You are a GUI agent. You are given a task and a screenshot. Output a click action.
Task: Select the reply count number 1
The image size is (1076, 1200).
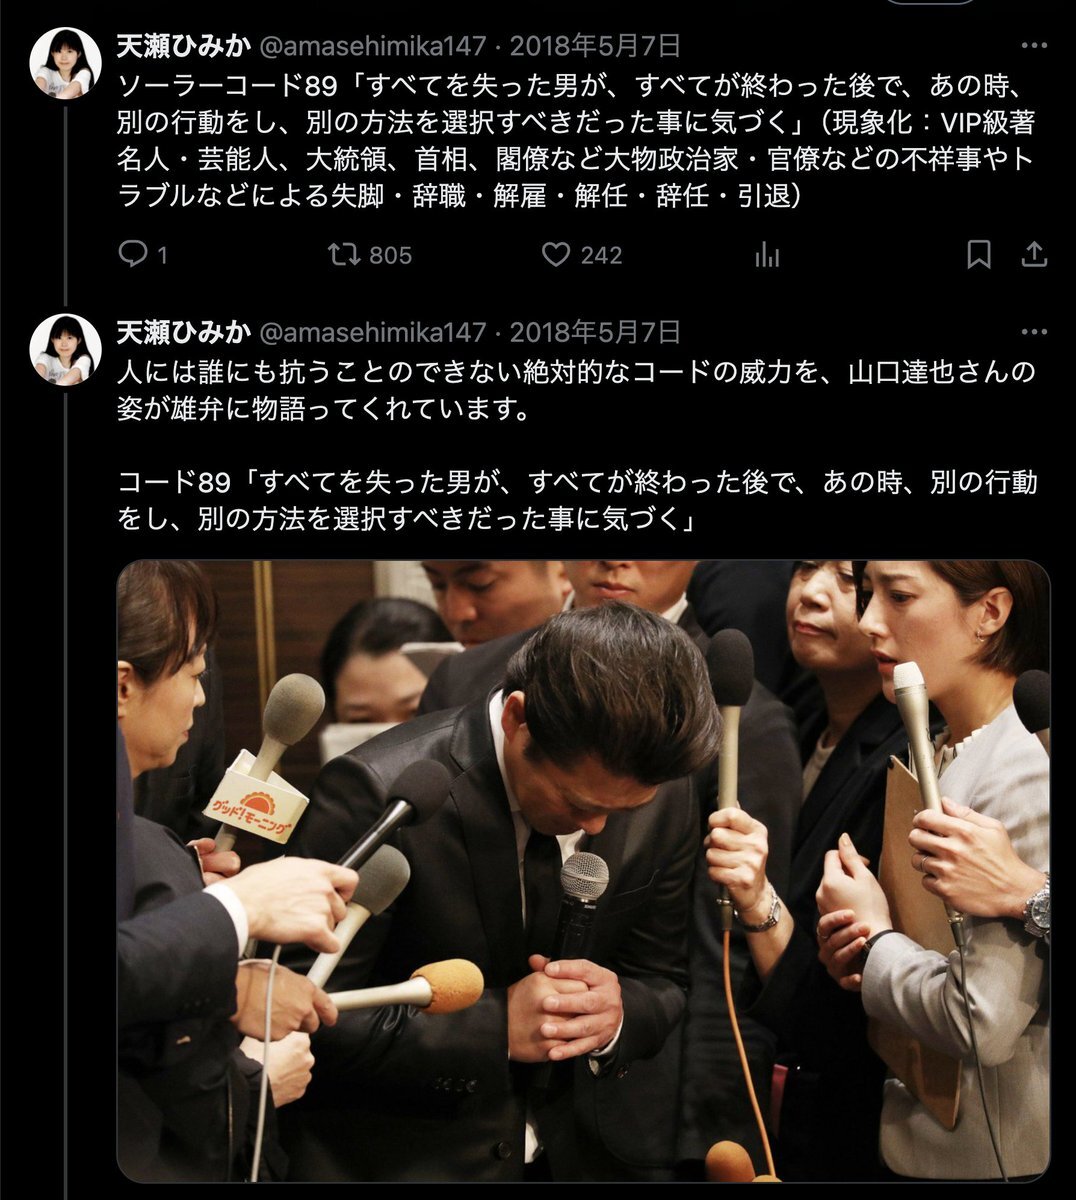pos(162,256)
